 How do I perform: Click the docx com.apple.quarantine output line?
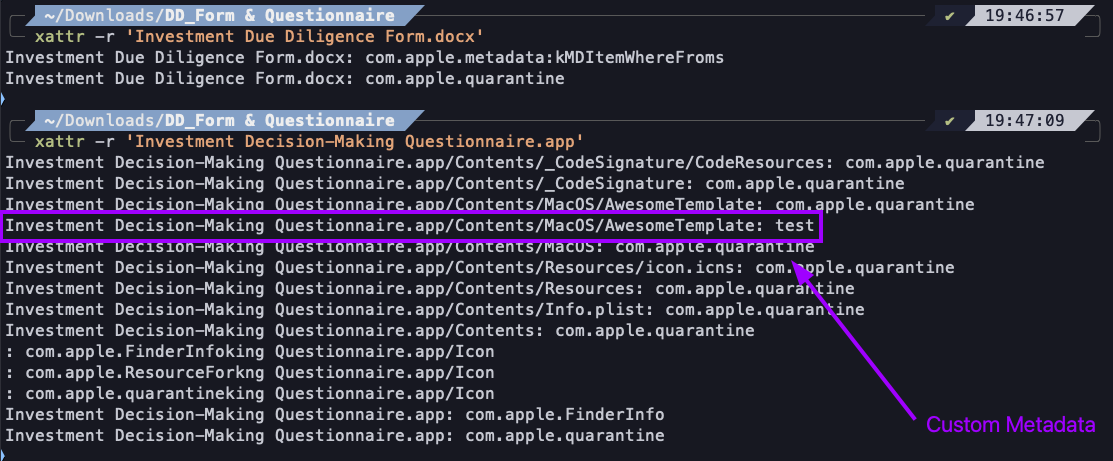pos(285,79)
